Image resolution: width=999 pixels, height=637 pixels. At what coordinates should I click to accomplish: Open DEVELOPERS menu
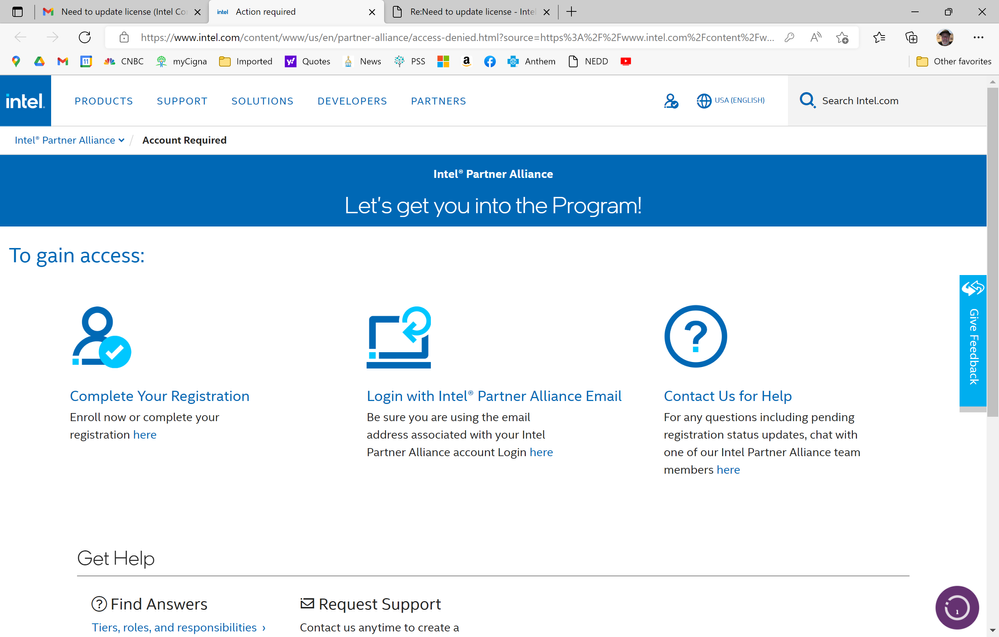(x=352, y=101)
